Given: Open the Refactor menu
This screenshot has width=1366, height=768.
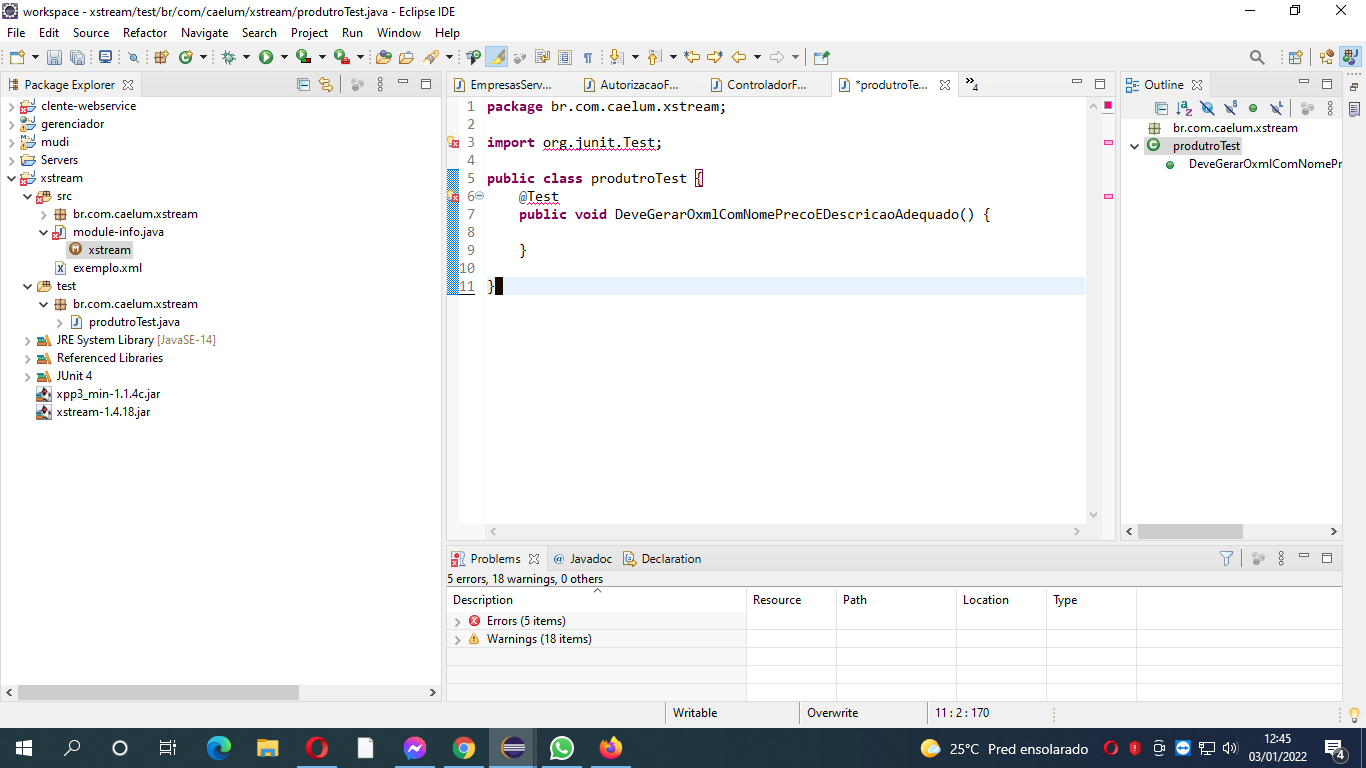Looking at the screenshot, I should (x=145, y=33).
